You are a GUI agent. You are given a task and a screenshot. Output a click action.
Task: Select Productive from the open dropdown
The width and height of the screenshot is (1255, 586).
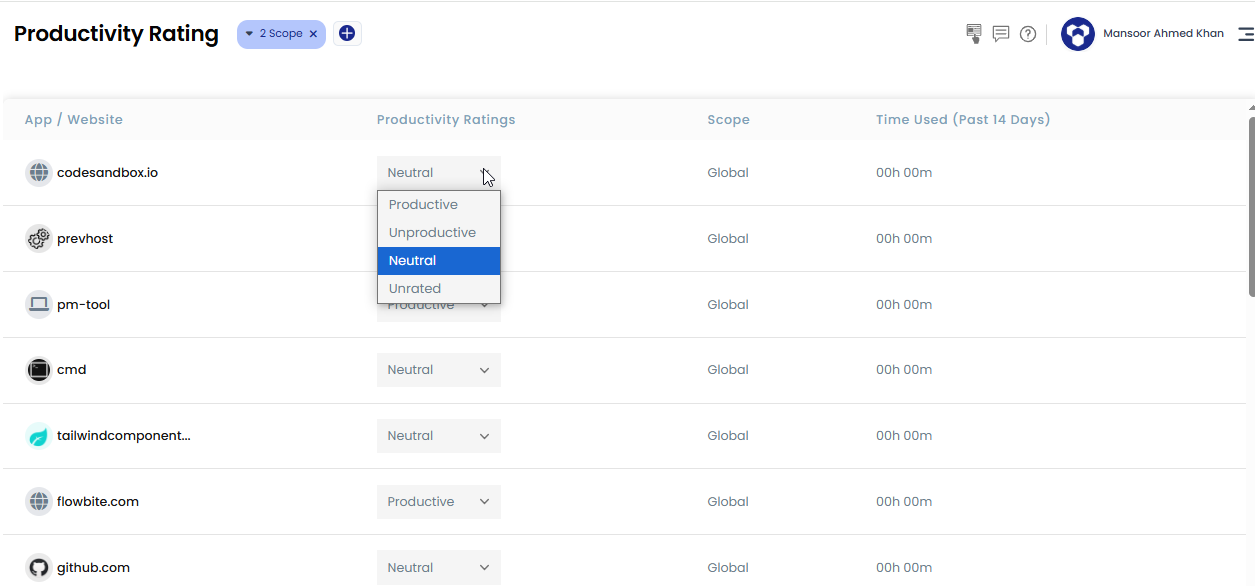click(438, 204)
